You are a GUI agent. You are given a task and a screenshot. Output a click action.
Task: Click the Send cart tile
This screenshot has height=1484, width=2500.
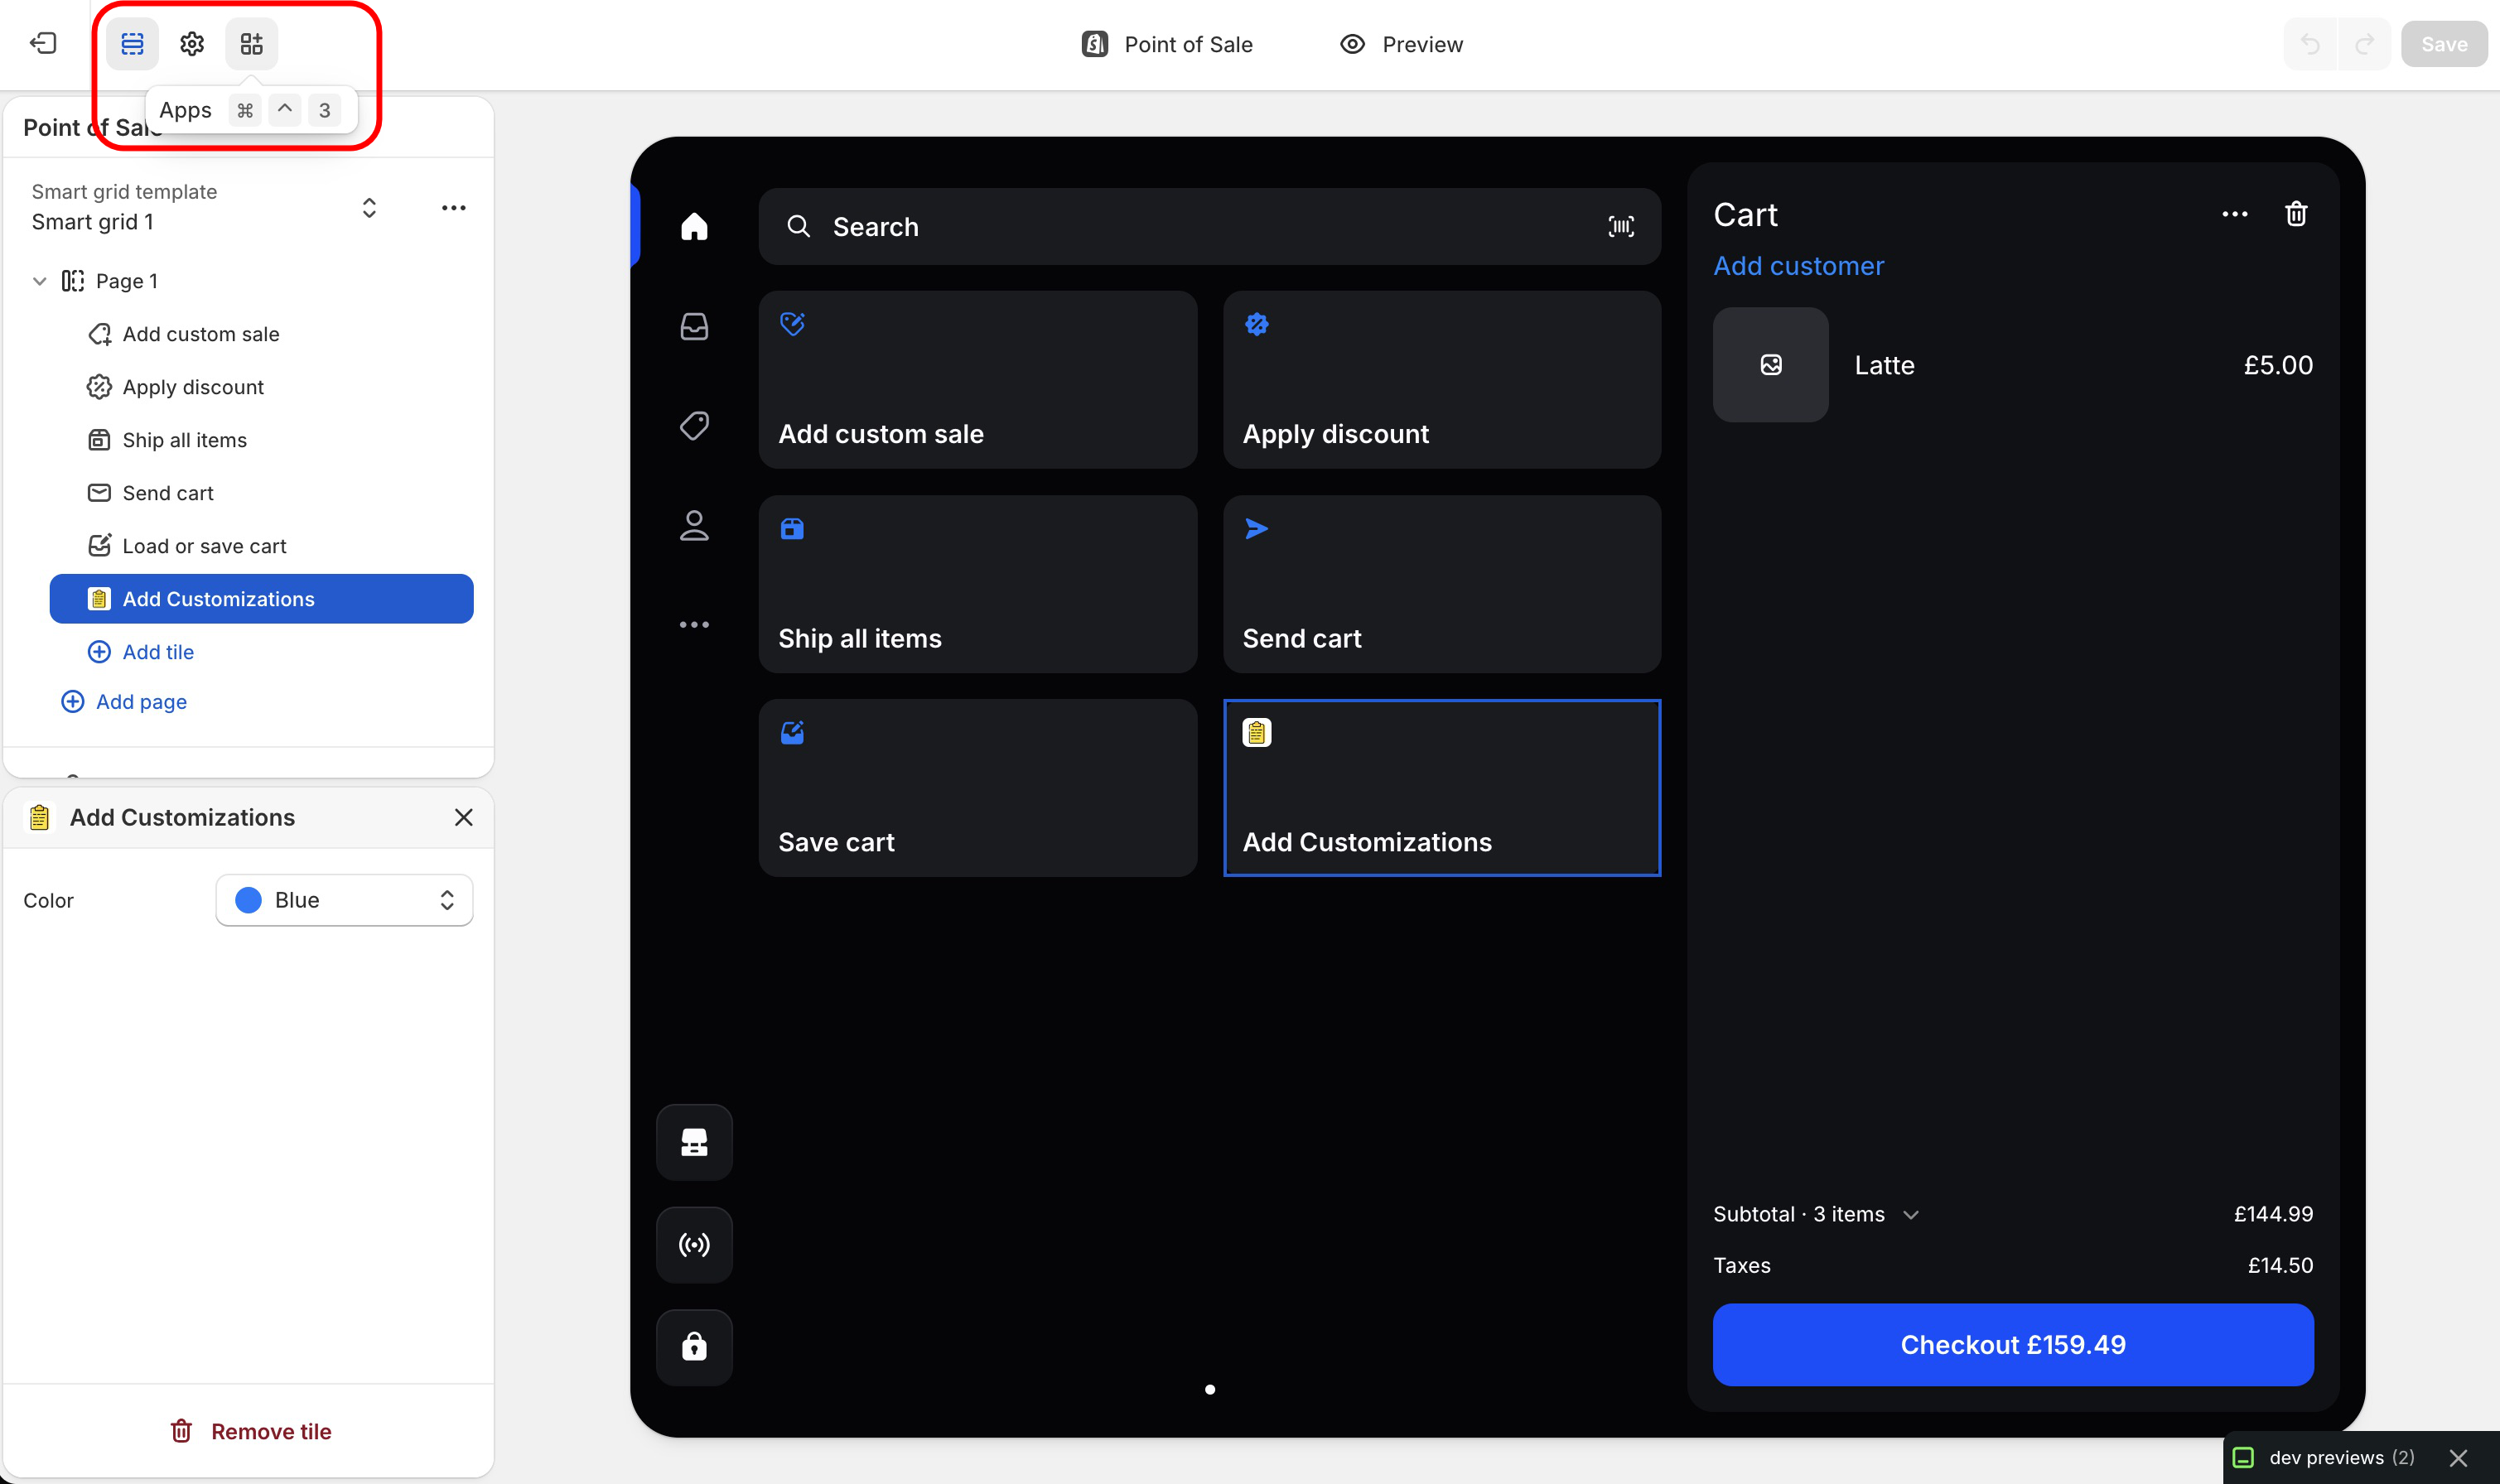1442,584
